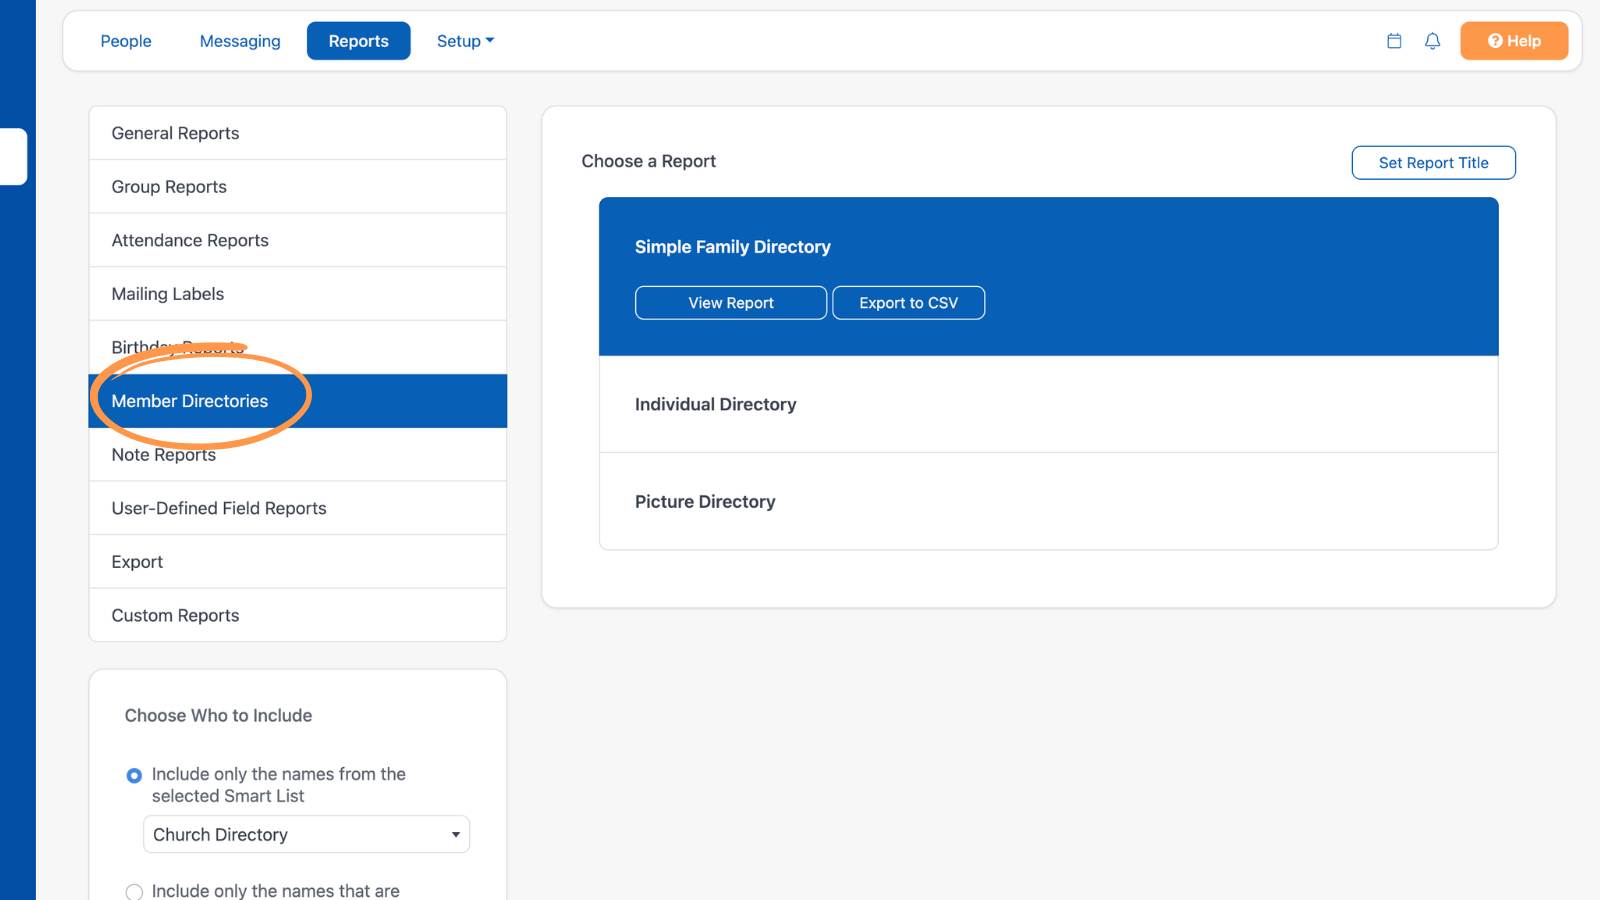Open User-Defined Field Reports category
The height and width of the screenshot is (900, 1600).
298,508
